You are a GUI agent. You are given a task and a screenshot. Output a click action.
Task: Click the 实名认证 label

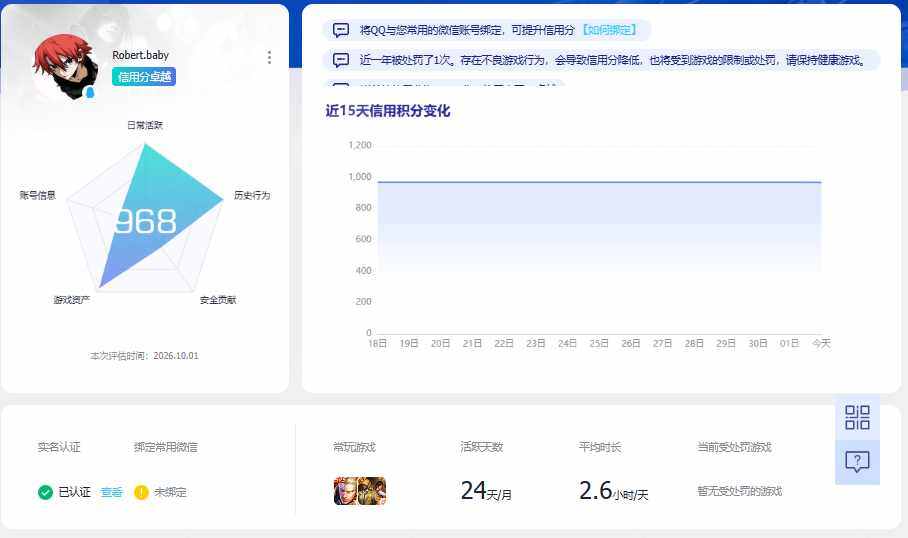pos(59,447)
